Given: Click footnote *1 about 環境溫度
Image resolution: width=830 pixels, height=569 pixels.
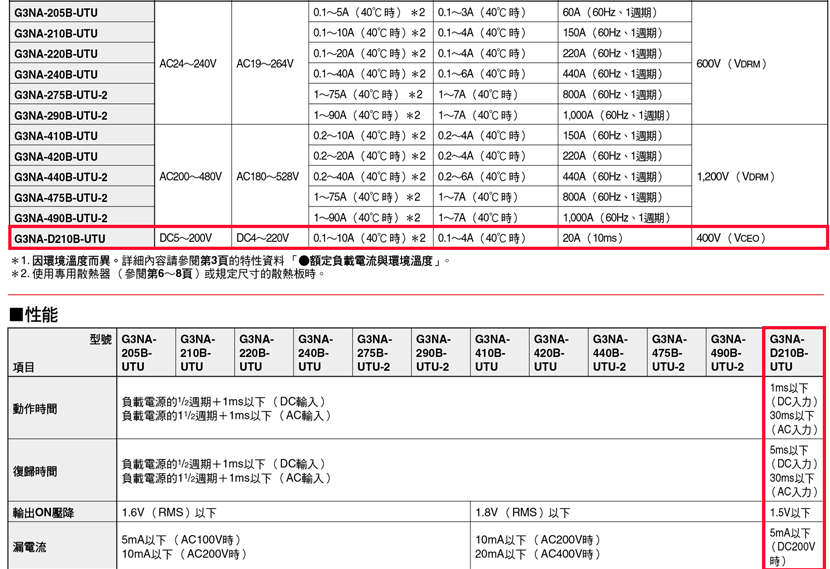Looking at the screenshot, I should 231,260.
